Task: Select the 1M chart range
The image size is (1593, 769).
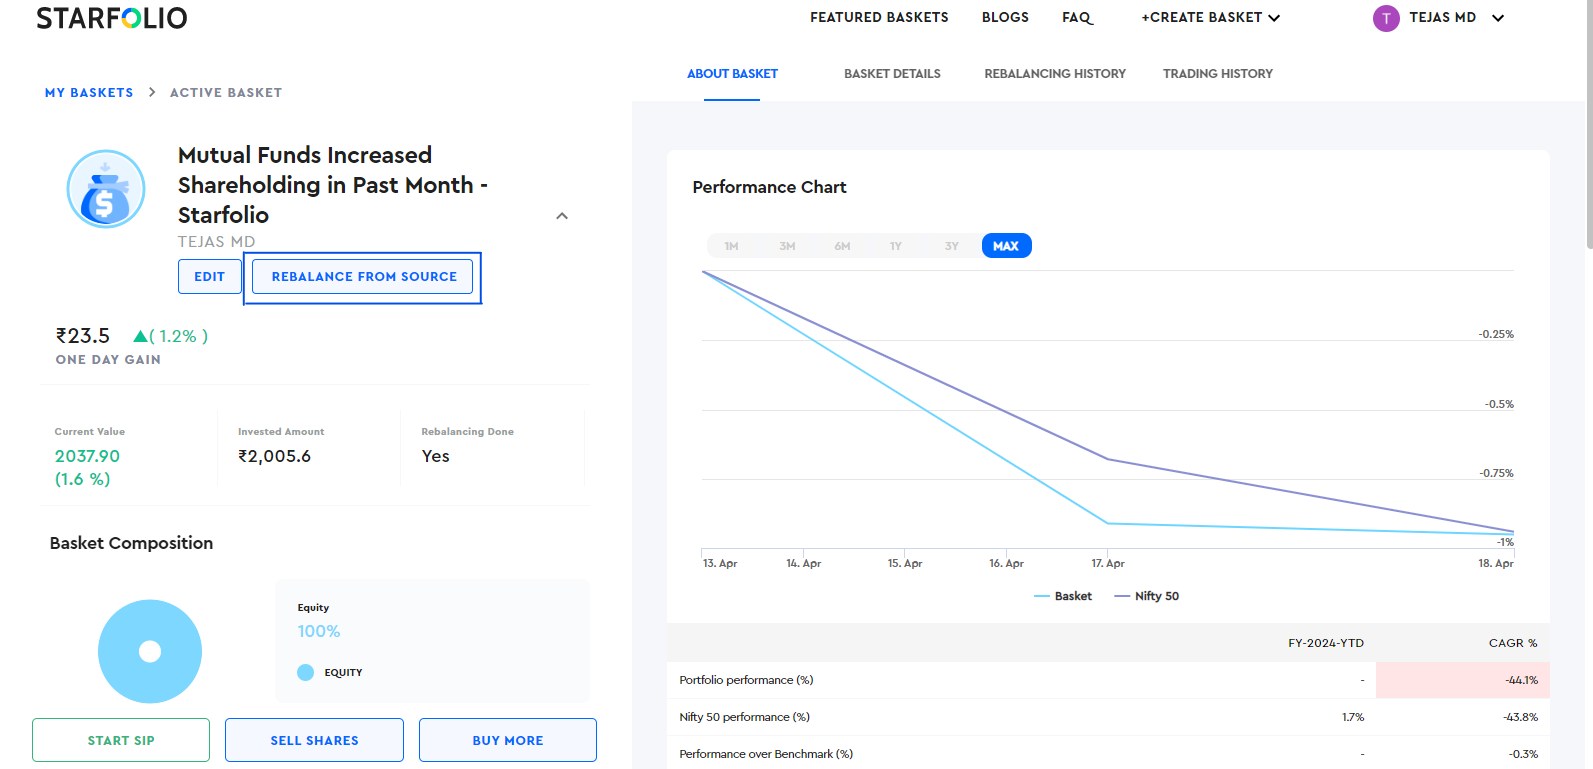Action: (732, 246)
